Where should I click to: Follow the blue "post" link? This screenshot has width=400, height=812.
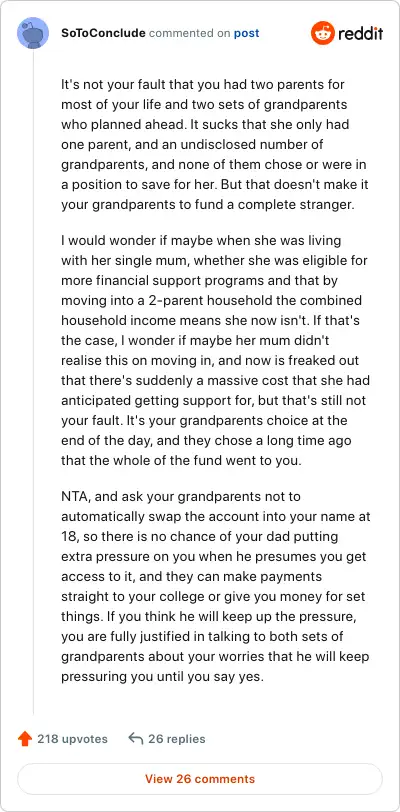[x=247, y=34]
